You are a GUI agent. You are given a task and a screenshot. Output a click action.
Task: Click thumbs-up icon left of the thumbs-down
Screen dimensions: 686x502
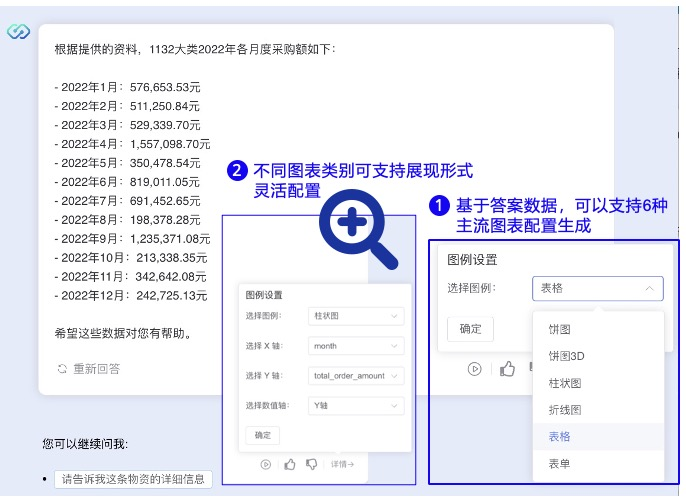point(290,464)
